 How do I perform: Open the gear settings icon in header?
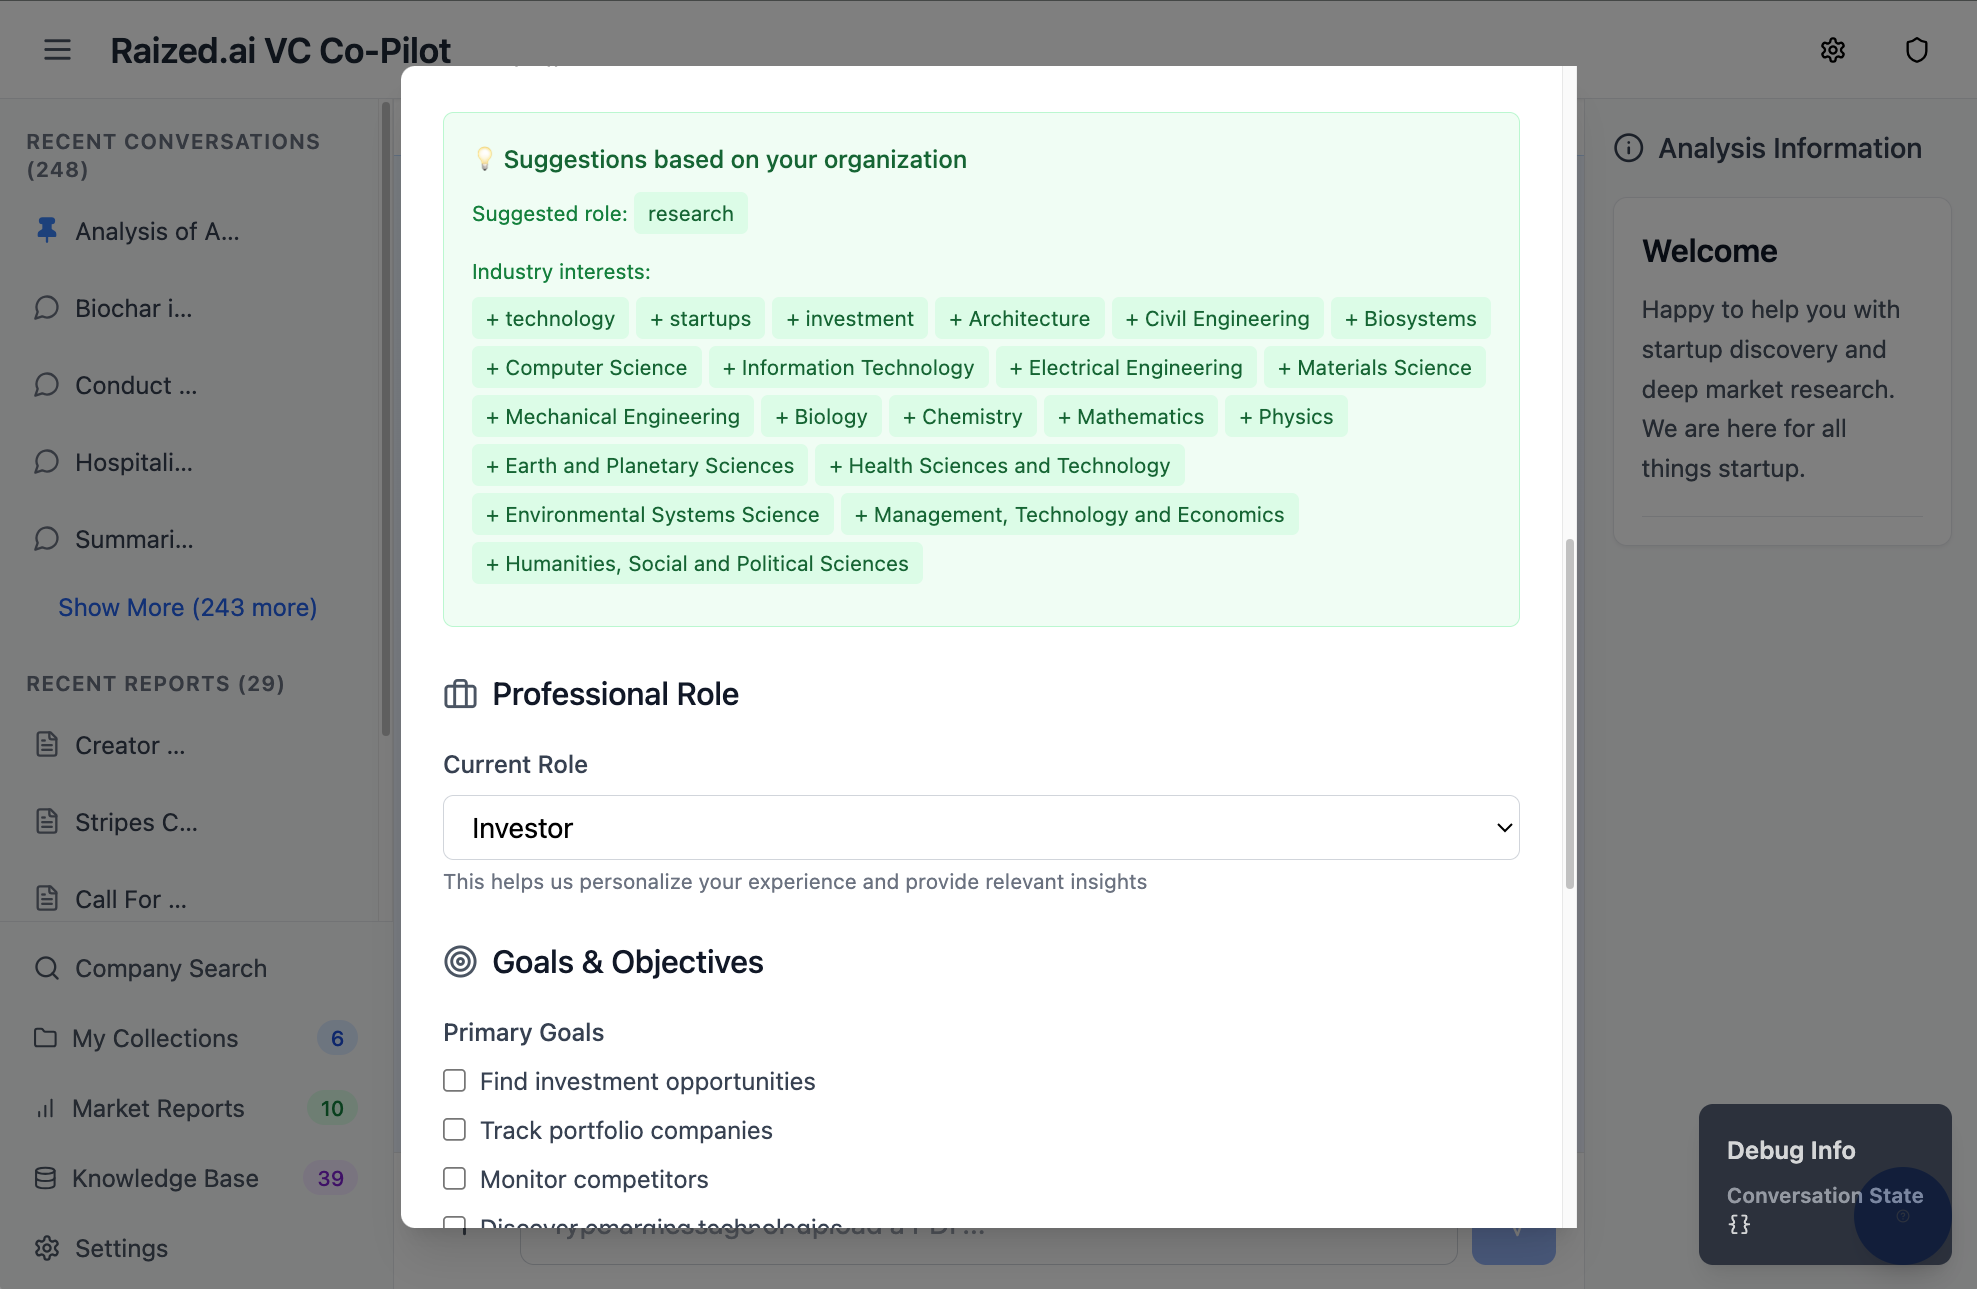[1832, 50]
